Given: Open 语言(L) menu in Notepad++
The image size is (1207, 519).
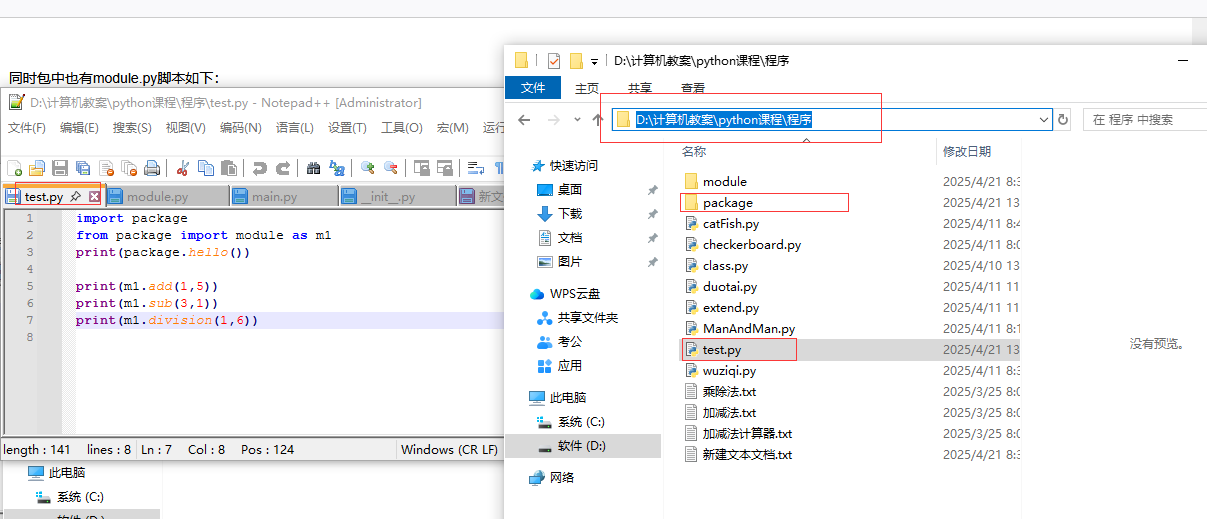Looking at the screenshot, I should [295, 128].
